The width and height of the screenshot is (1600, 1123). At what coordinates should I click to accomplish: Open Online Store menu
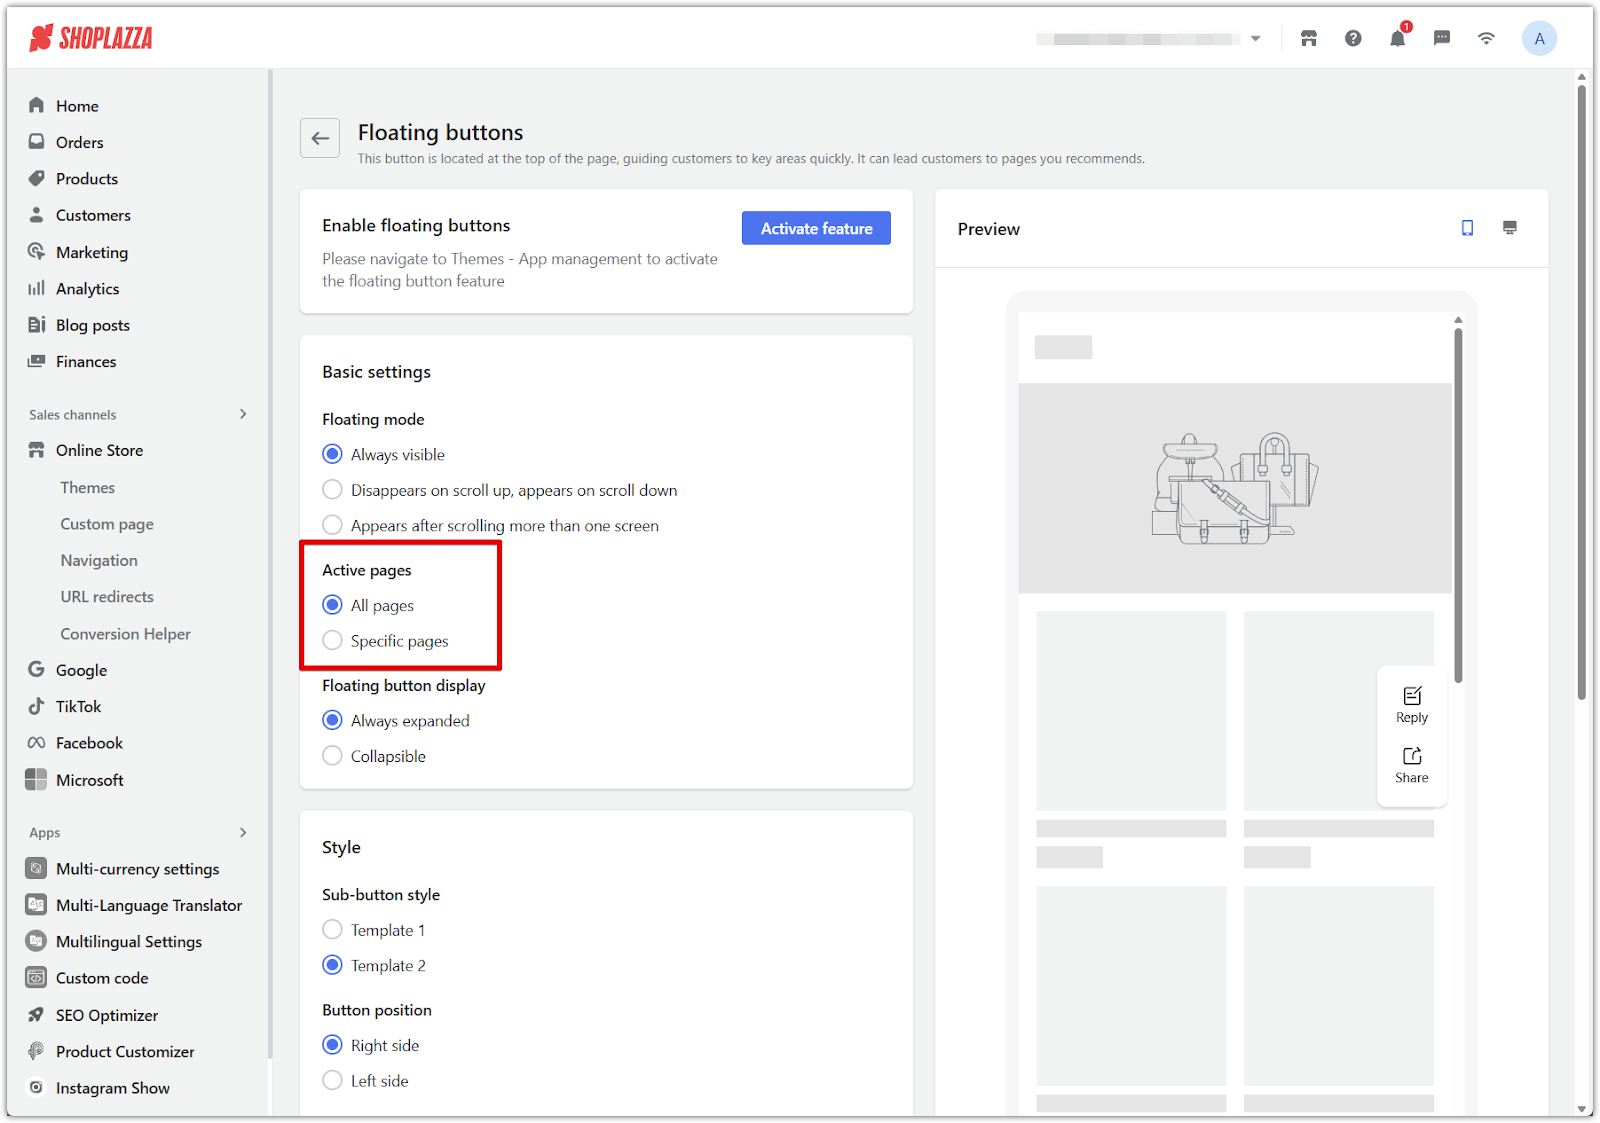(99, 450)
